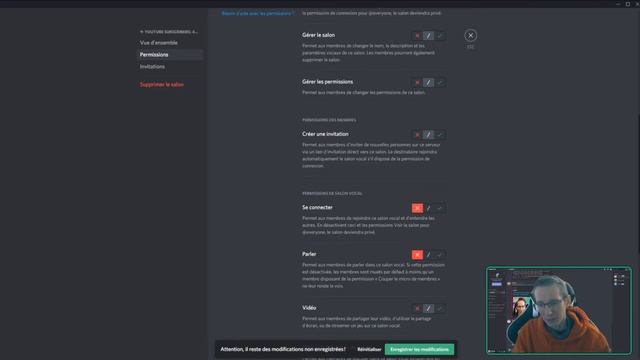Screen dimensions: 640x360
Task: Click the Réinitialiser button
Action: click(x=369, y=349)
